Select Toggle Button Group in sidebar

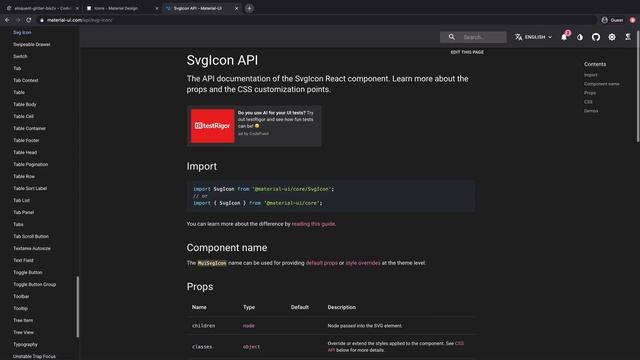click(35, 284)
